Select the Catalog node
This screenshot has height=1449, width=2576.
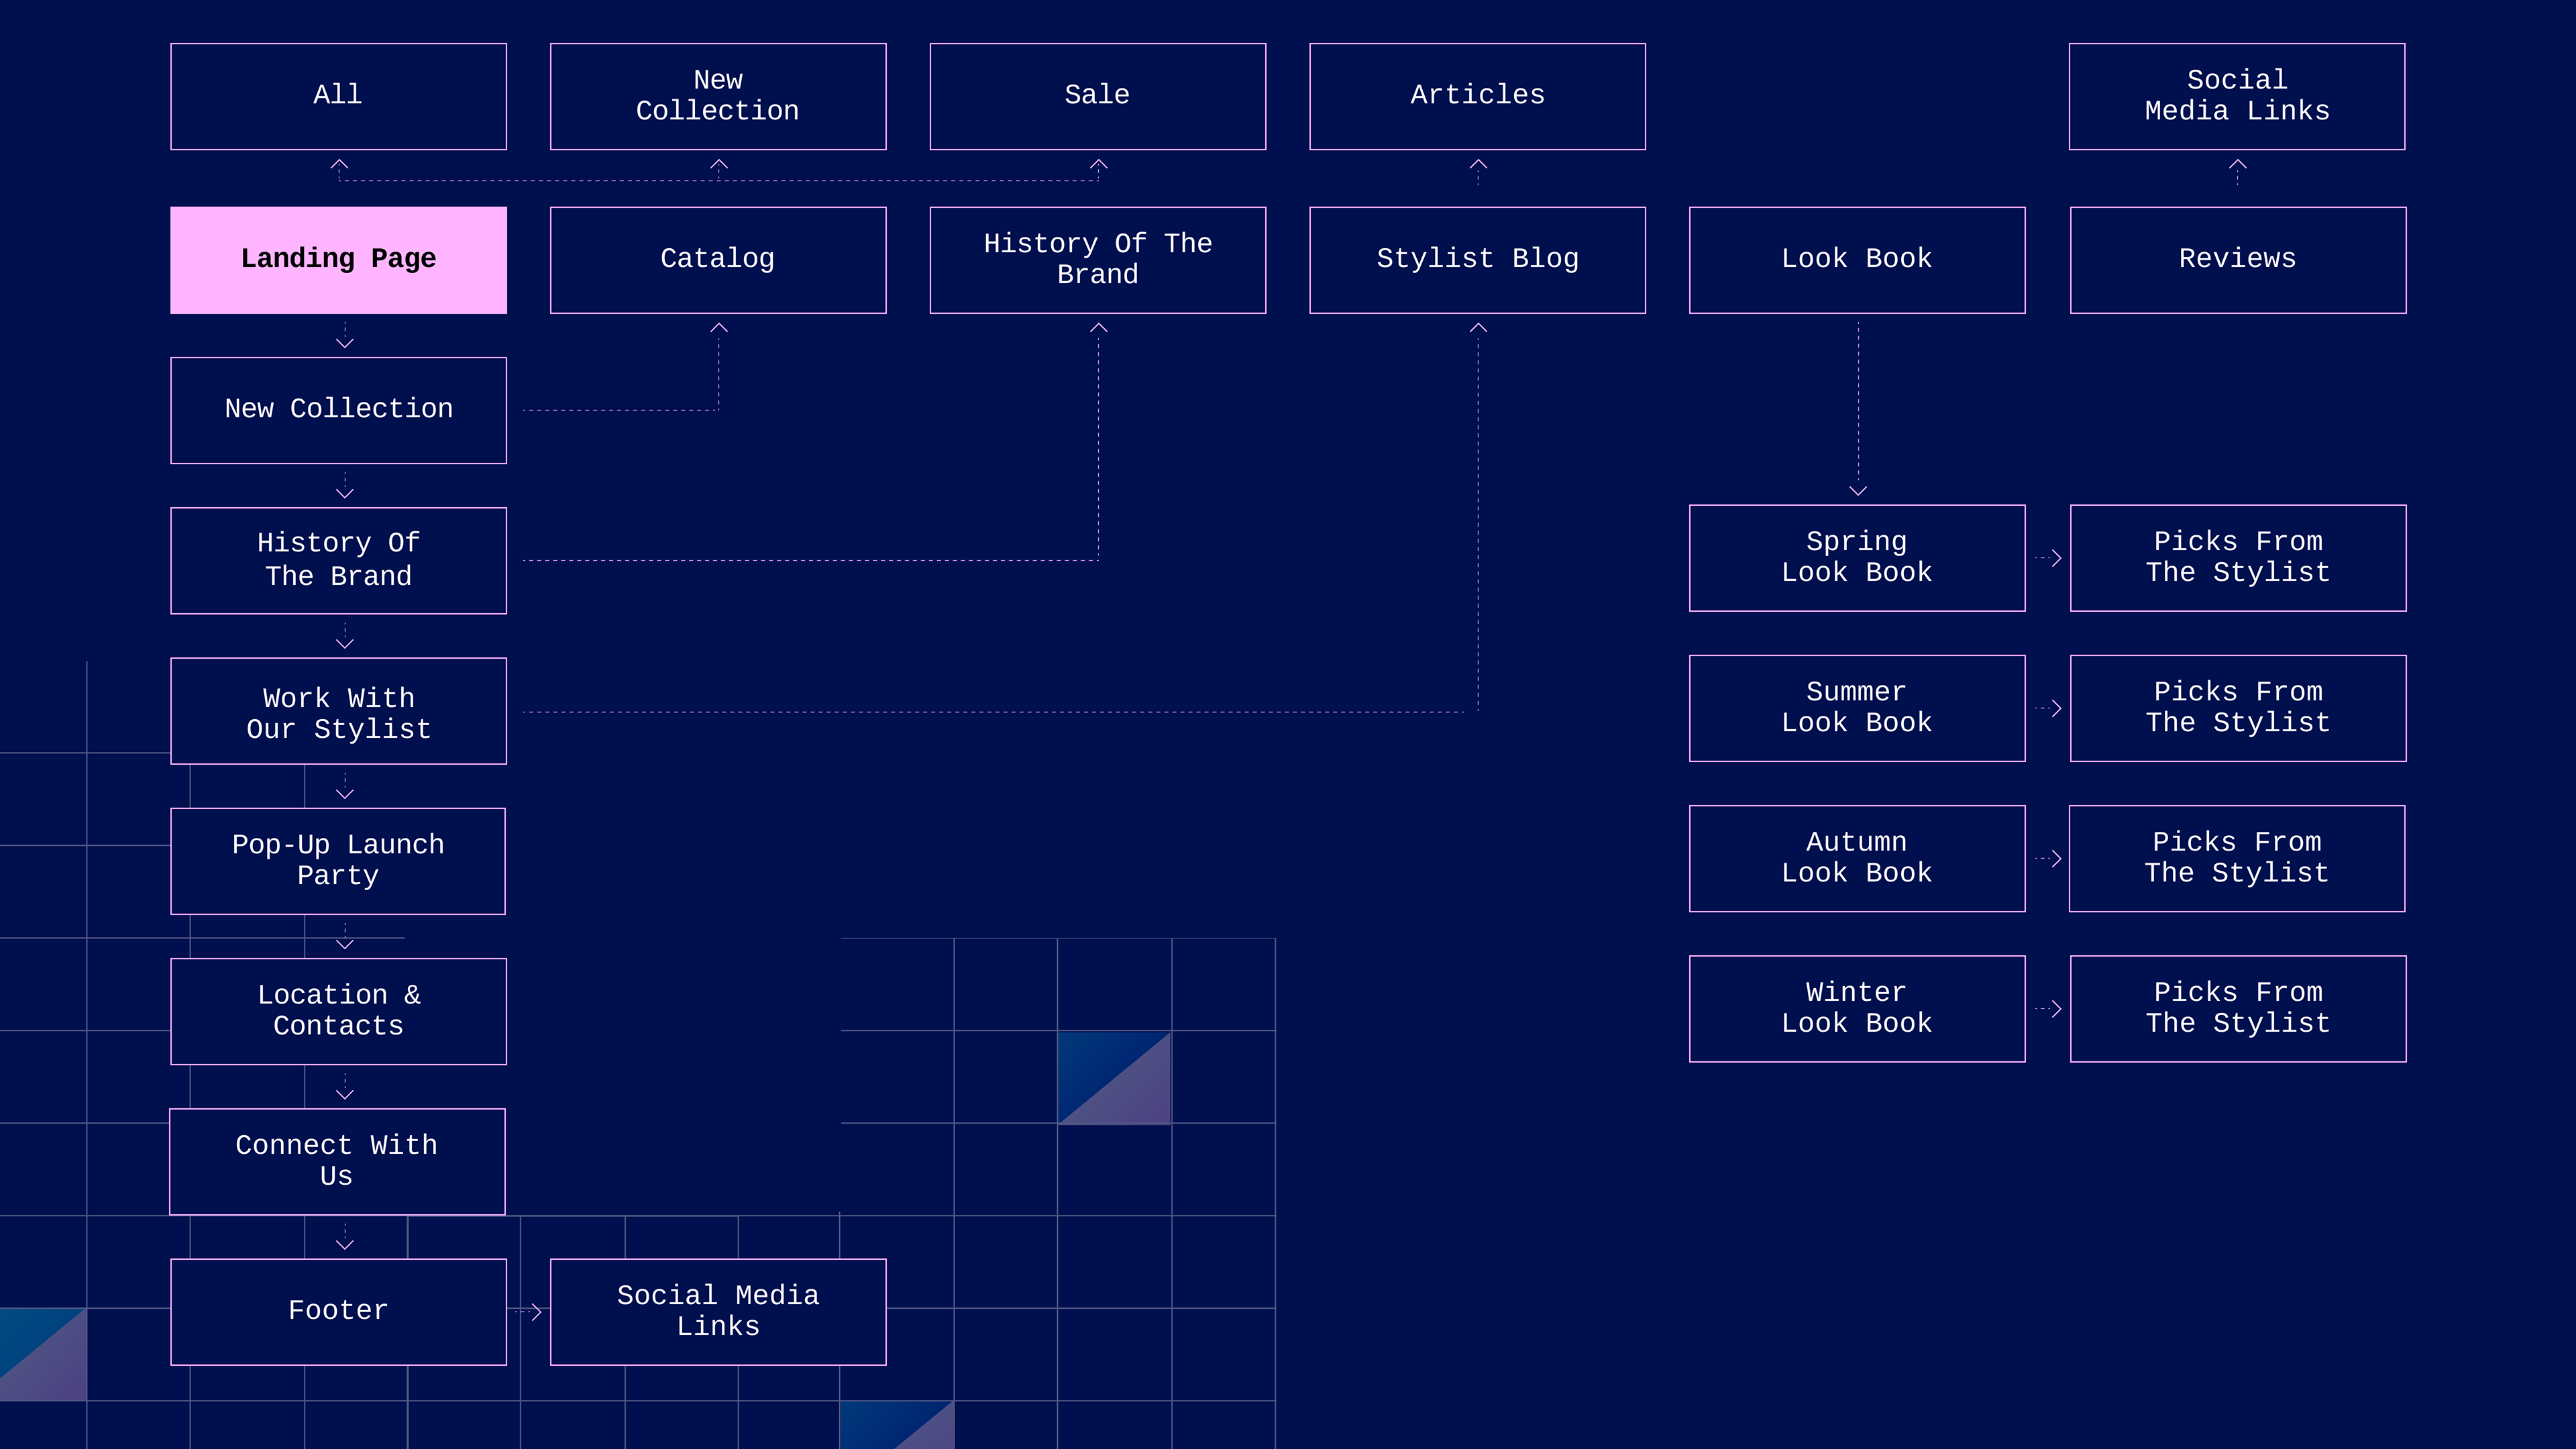tap(717, 259)
